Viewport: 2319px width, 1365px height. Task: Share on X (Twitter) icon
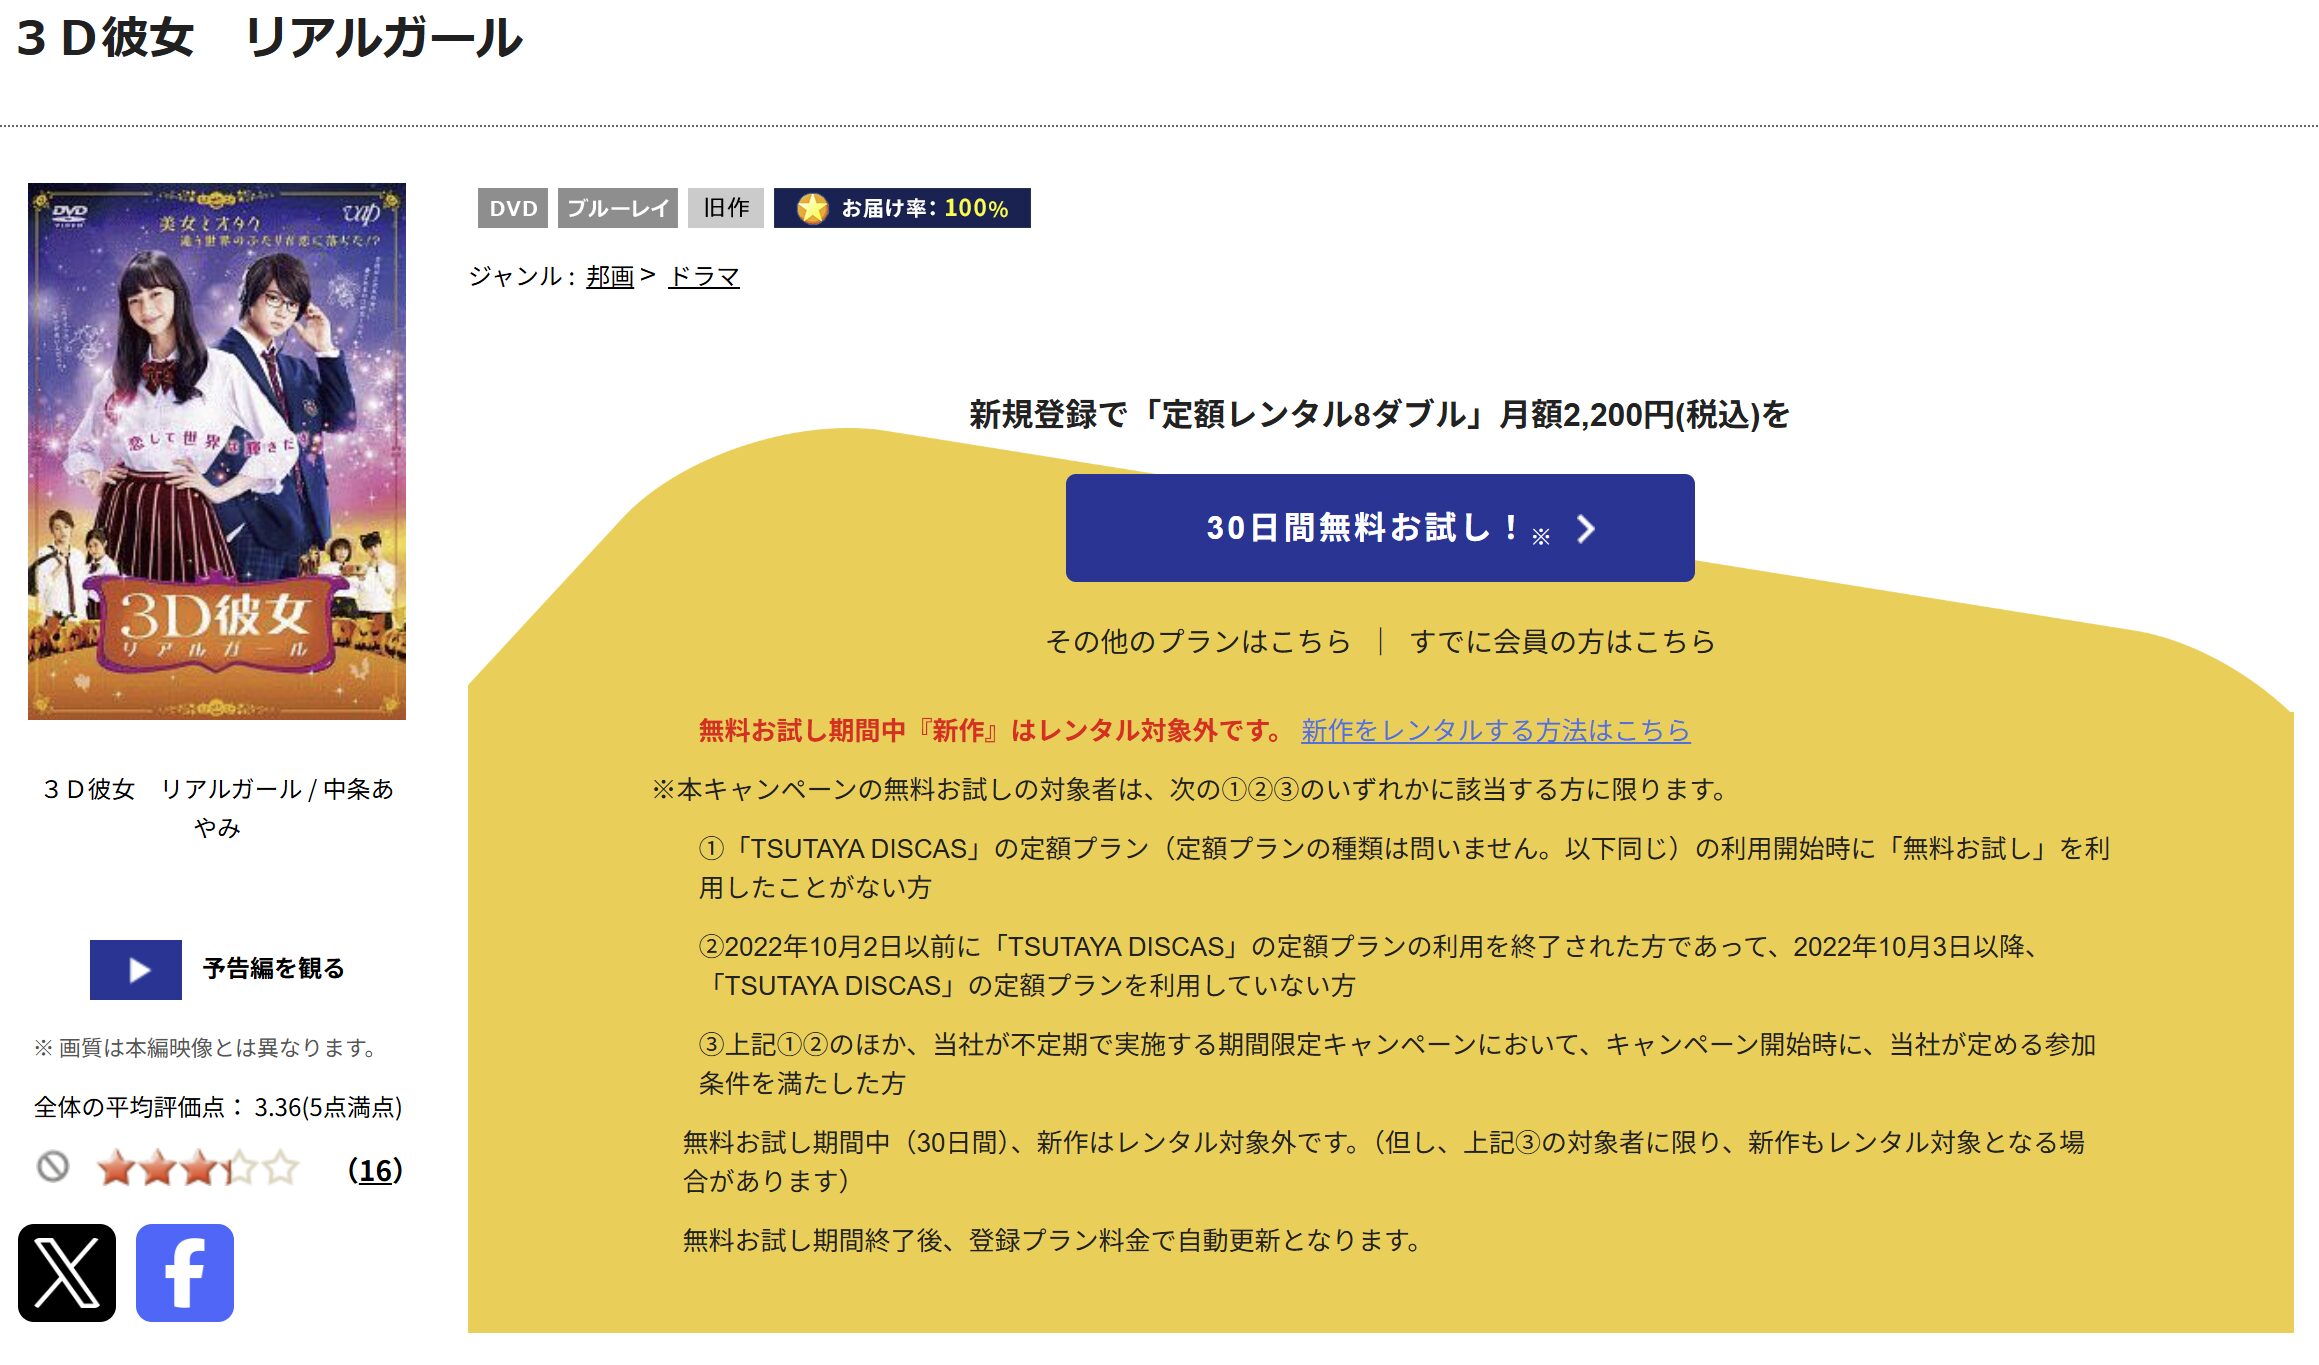coord(67,1273)
